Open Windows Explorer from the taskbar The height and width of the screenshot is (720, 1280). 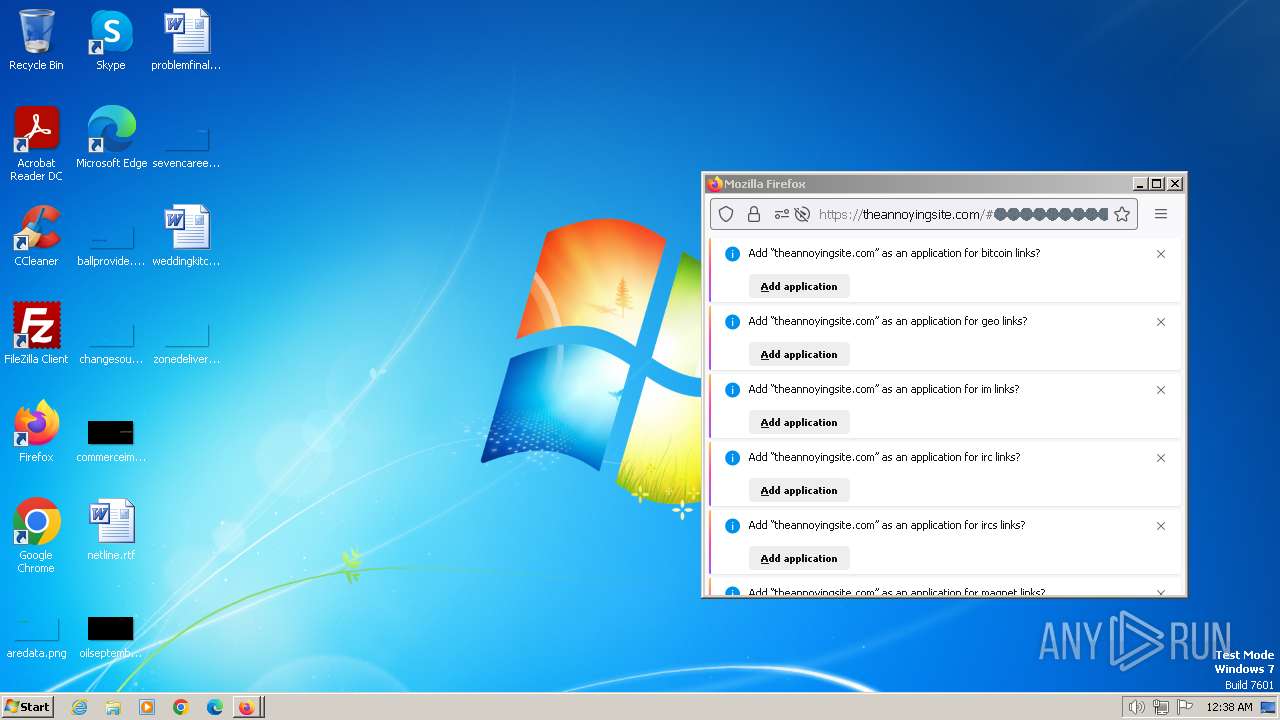click(x=113, y=707)
